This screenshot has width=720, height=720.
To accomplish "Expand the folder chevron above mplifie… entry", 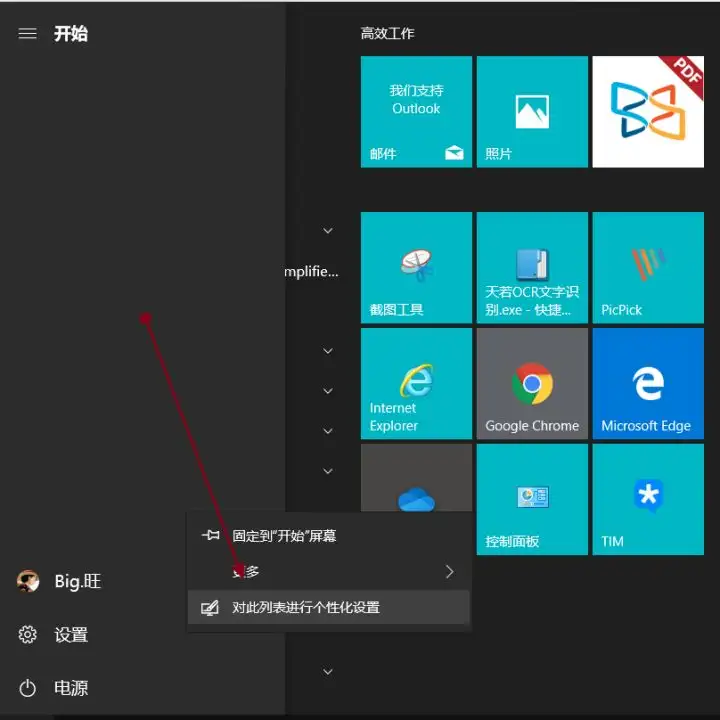I will coord(328,231).
